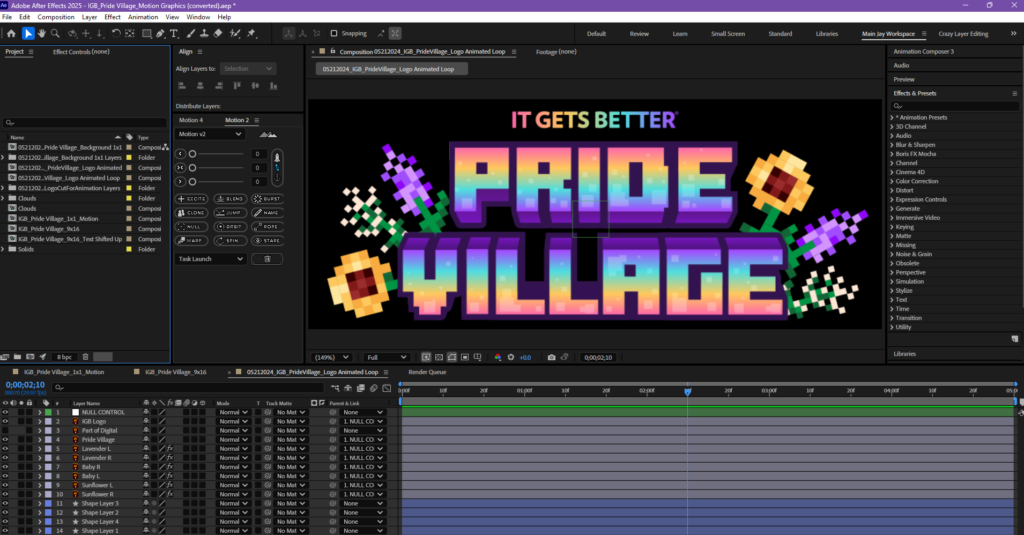The width and height of the screenshot is (1024, 535).
Task: Expand the NULL CONTROL layer properties
Action: pos(39,413)
